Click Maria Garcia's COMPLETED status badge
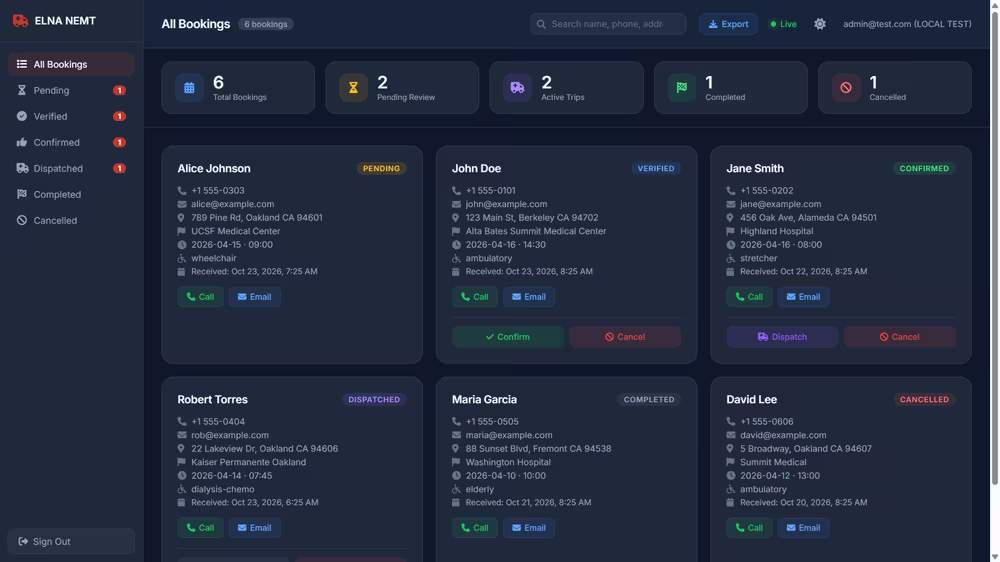 tap(649, 399)
